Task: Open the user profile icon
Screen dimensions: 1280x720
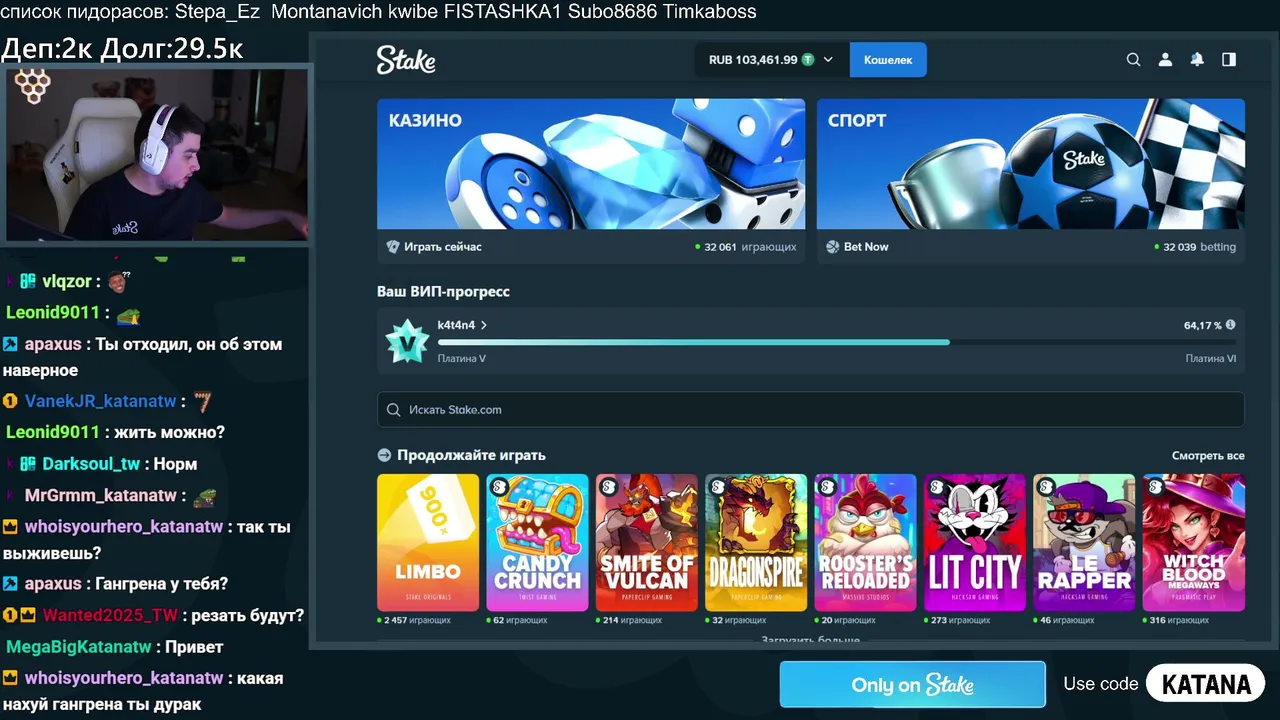Action: coord(1165,60)
